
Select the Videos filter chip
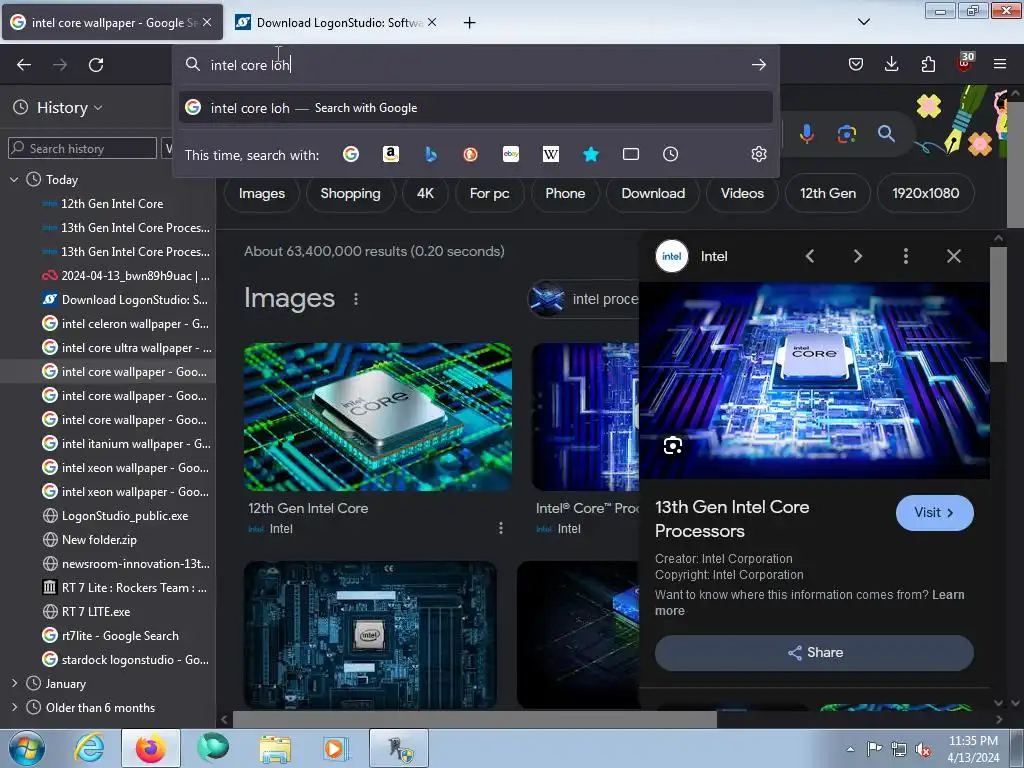click(x=742, y=193)
